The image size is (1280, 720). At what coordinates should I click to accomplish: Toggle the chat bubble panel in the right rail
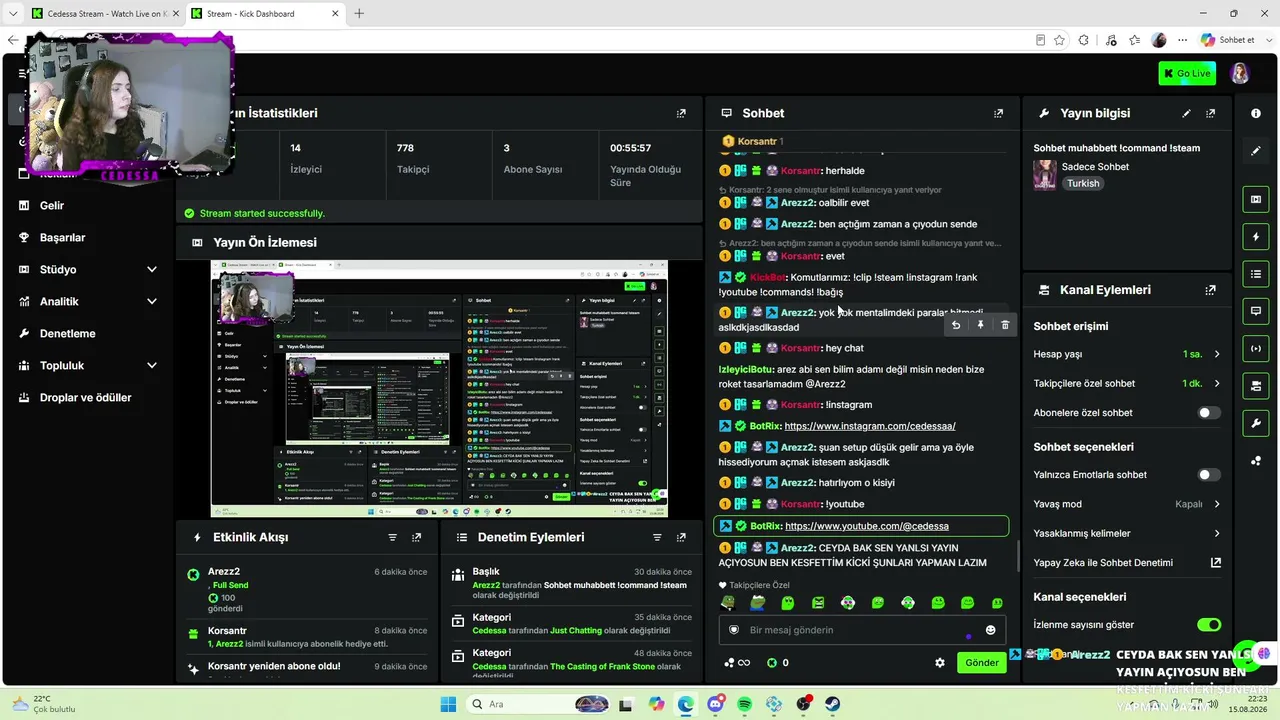tap(1256, 311)
